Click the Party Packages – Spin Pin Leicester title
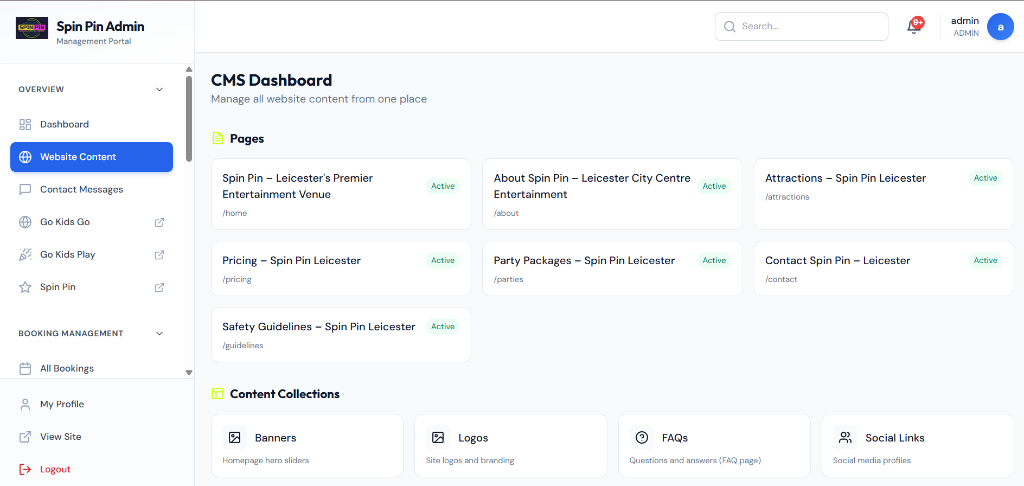The height and width of the screenshot is (486, 1024). (584, 261)
